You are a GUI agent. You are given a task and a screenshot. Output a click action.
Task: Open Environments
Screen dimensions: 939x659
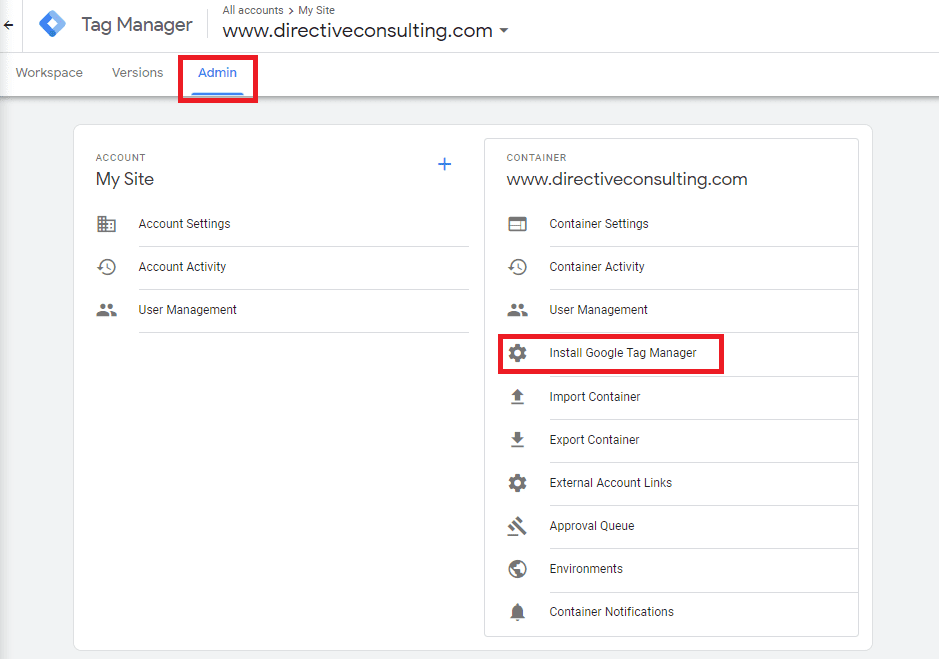(586, 569)
